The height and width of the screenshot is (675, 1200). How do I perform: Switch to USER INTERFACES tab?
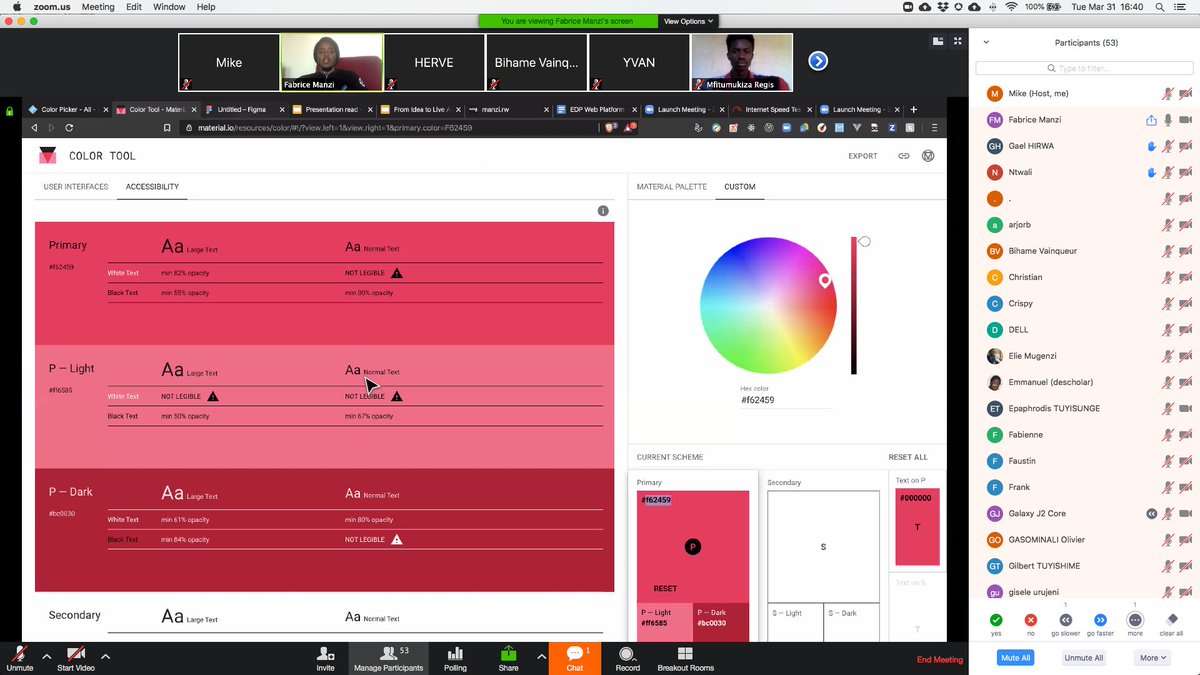(76, 187)
